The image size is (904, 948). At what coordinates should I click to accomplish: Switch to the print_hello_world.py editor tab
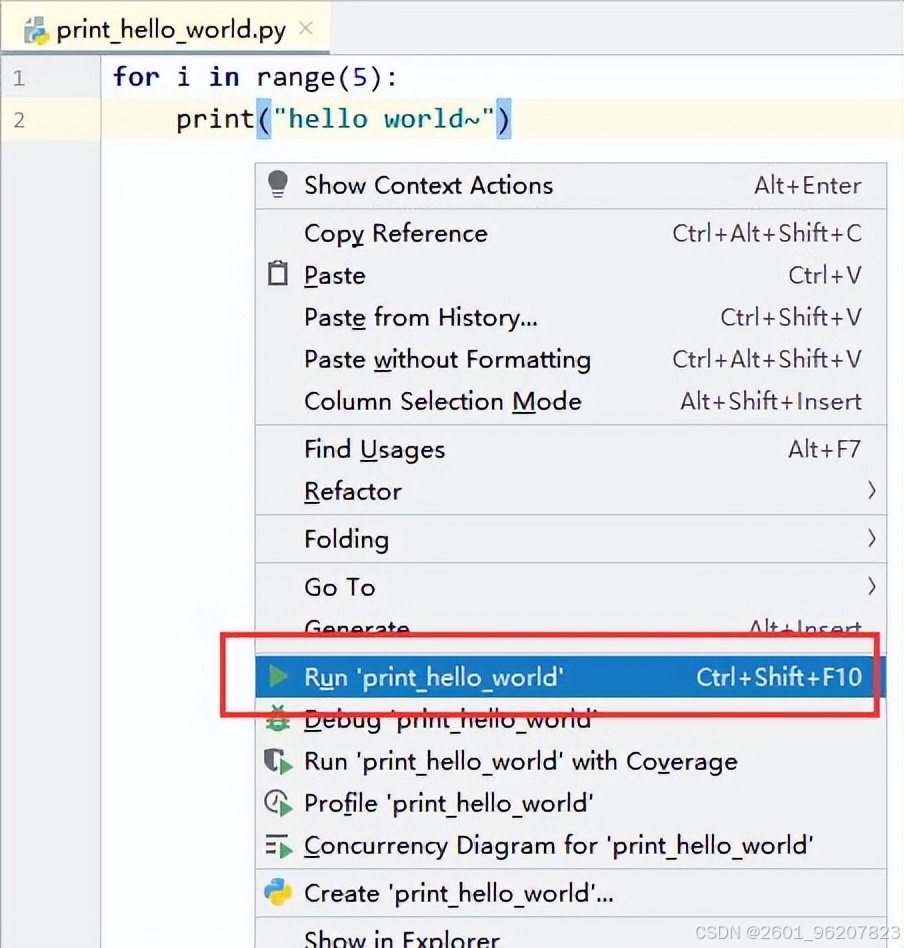[166, 28]
